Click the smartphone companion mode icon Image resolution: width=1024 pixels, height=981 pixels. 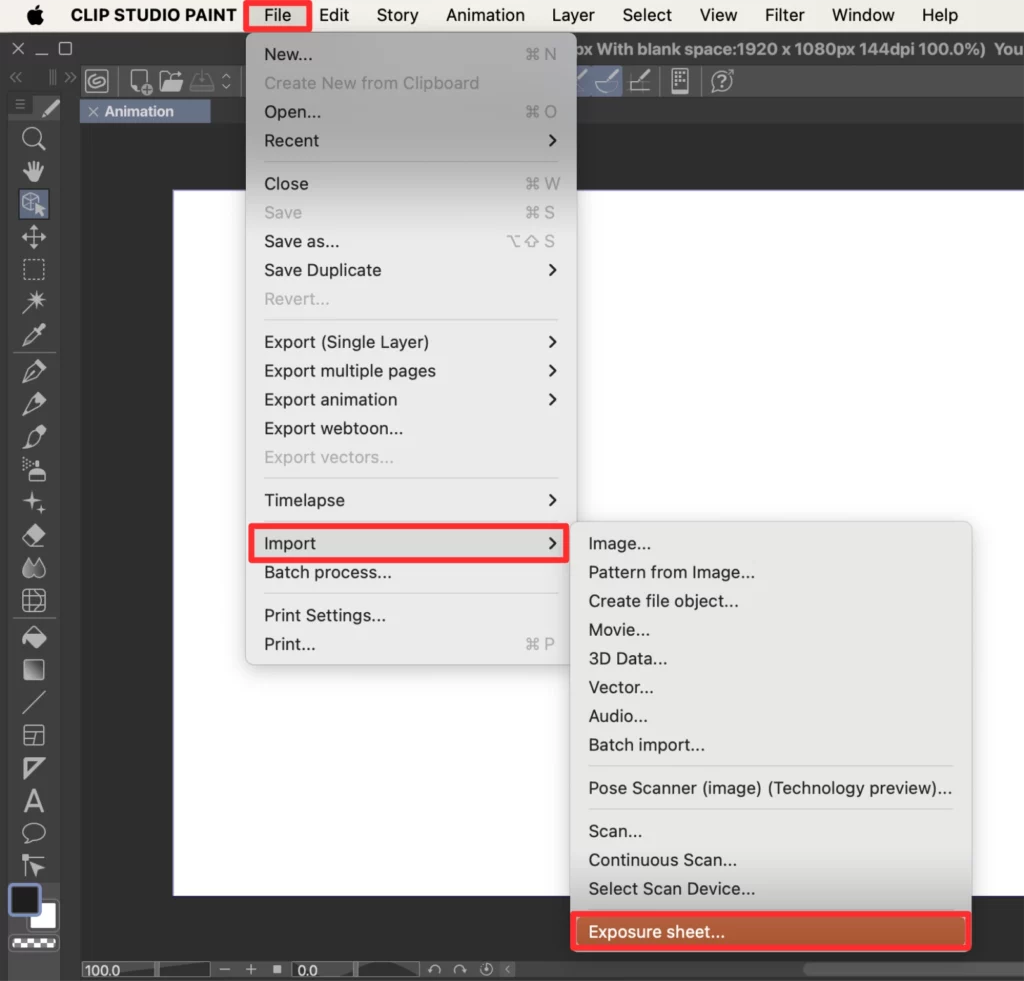coord(680,81)
